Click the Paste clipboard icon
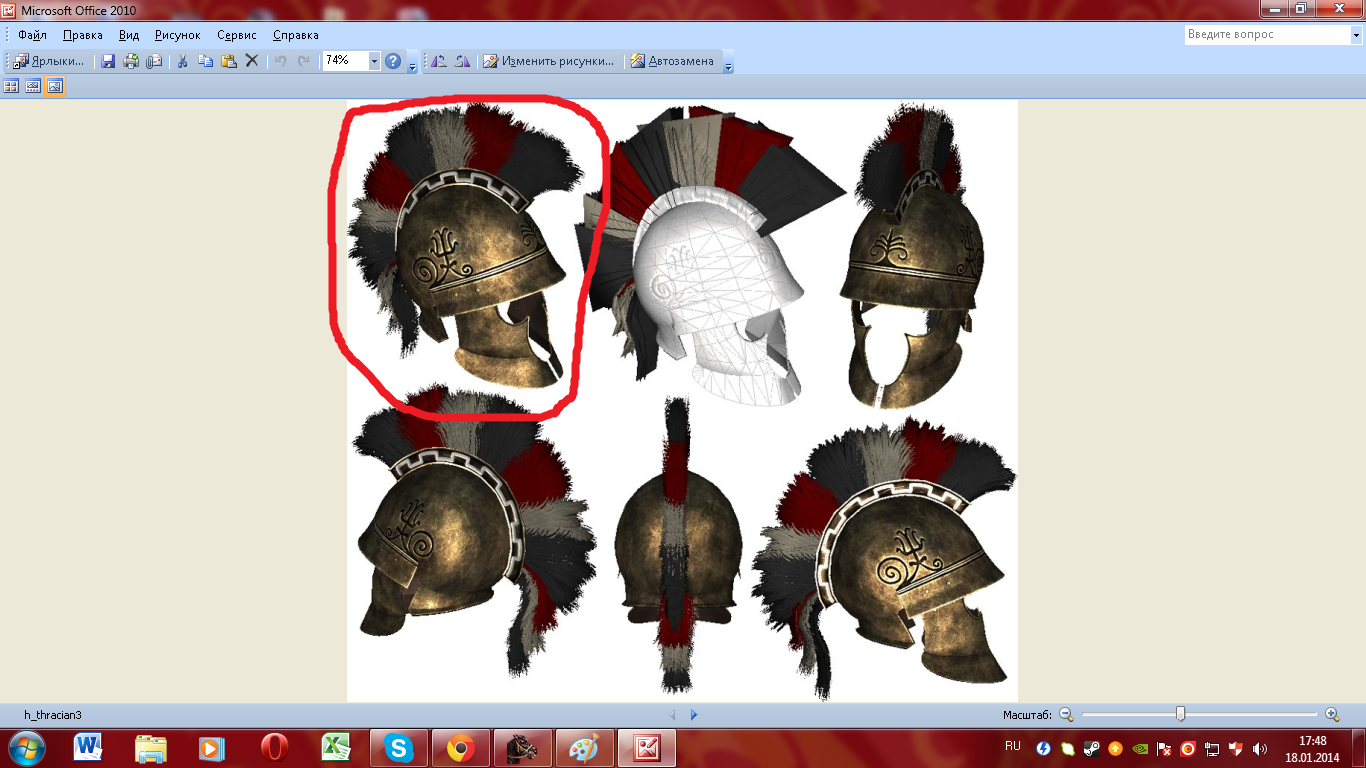Image resolution: width=1366 pixels, height=768 pixels. [x=228, y=61]
